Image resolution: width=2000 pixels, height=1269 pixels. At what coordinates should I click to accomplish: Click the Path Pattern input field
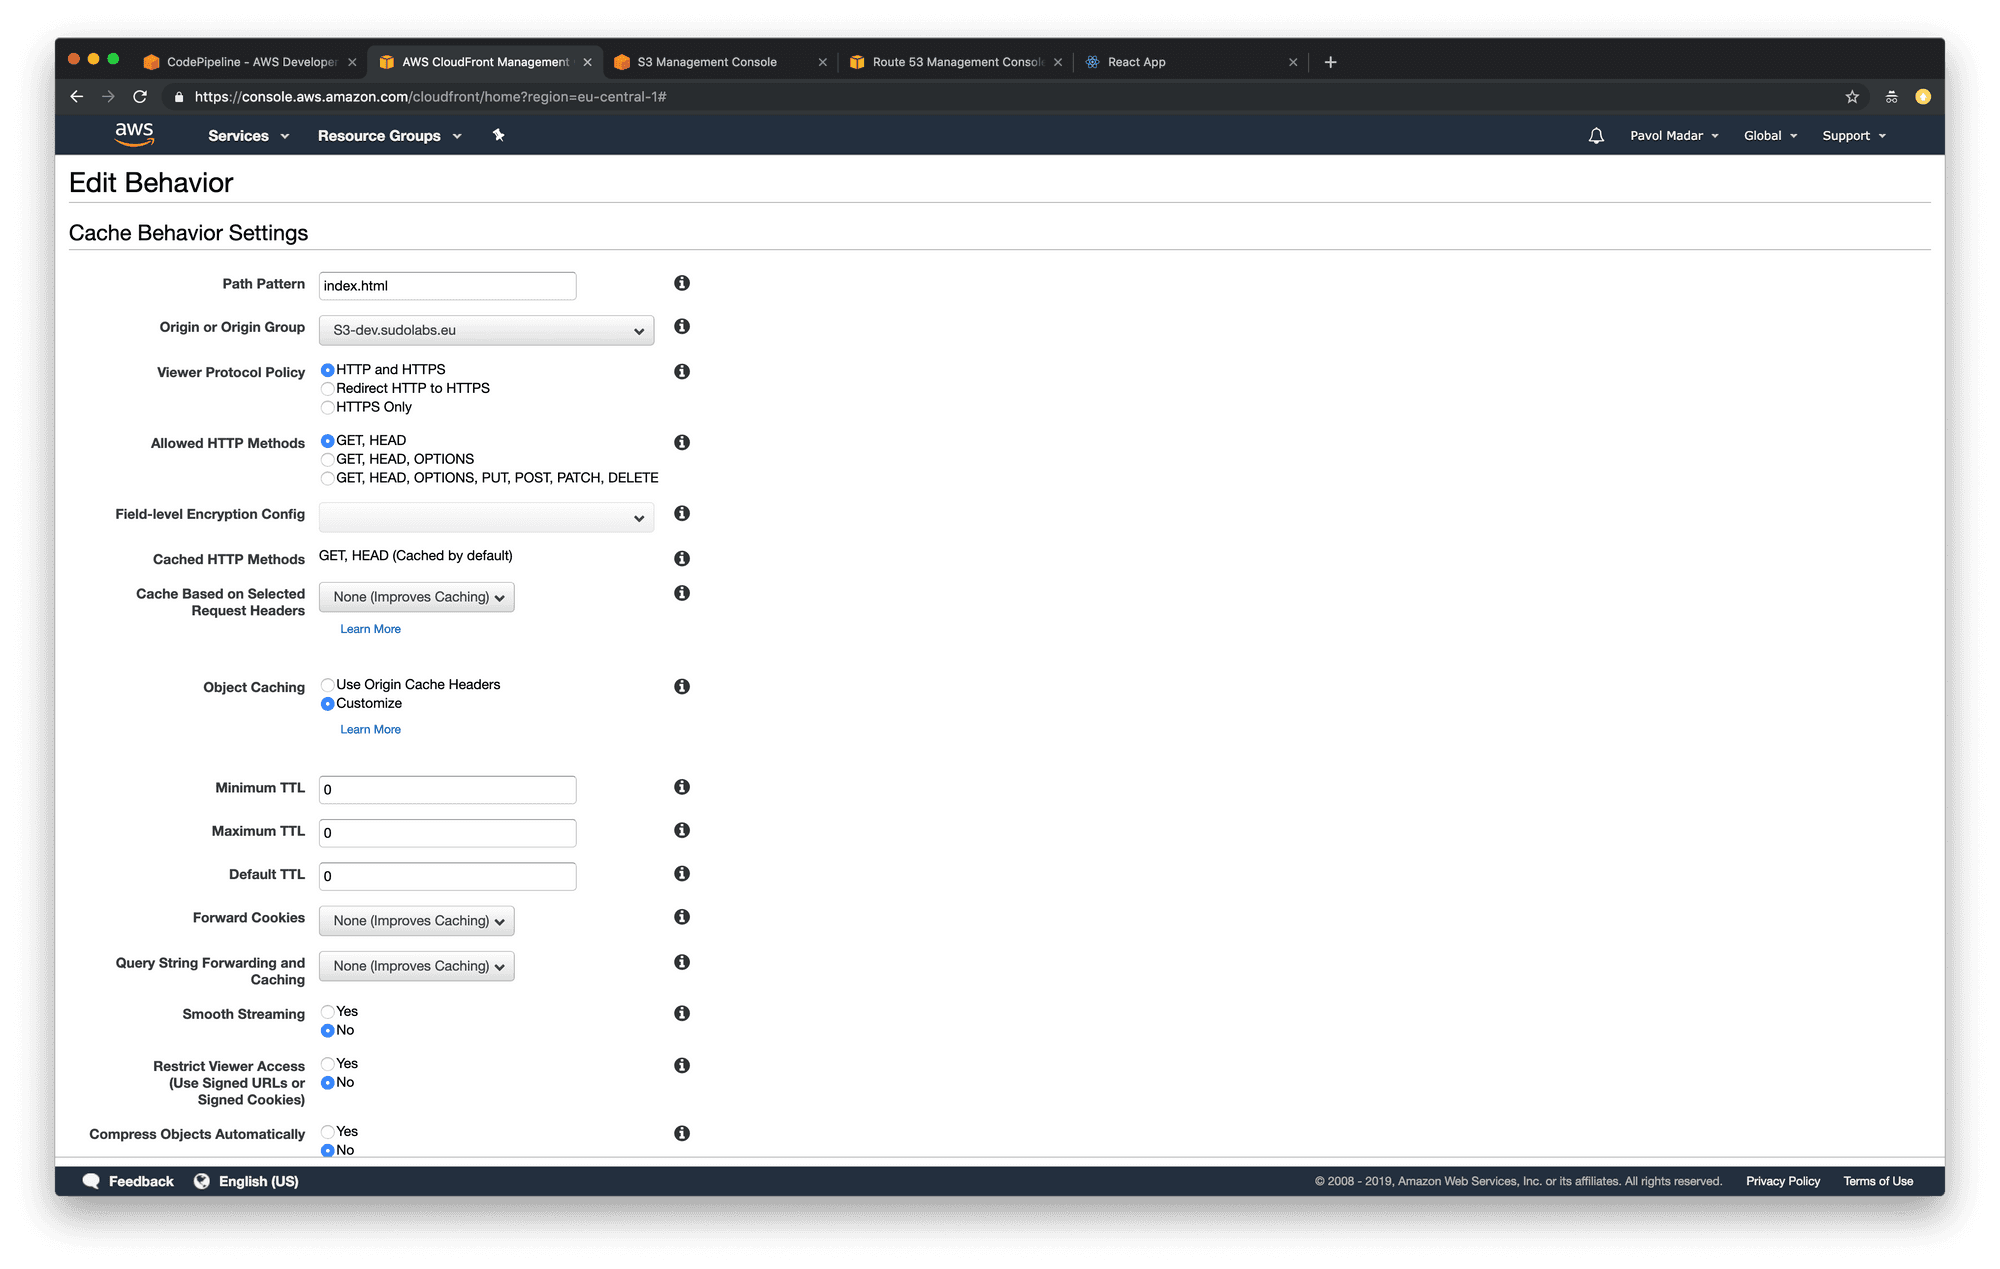pyautogui.click(x=447, y=286)
